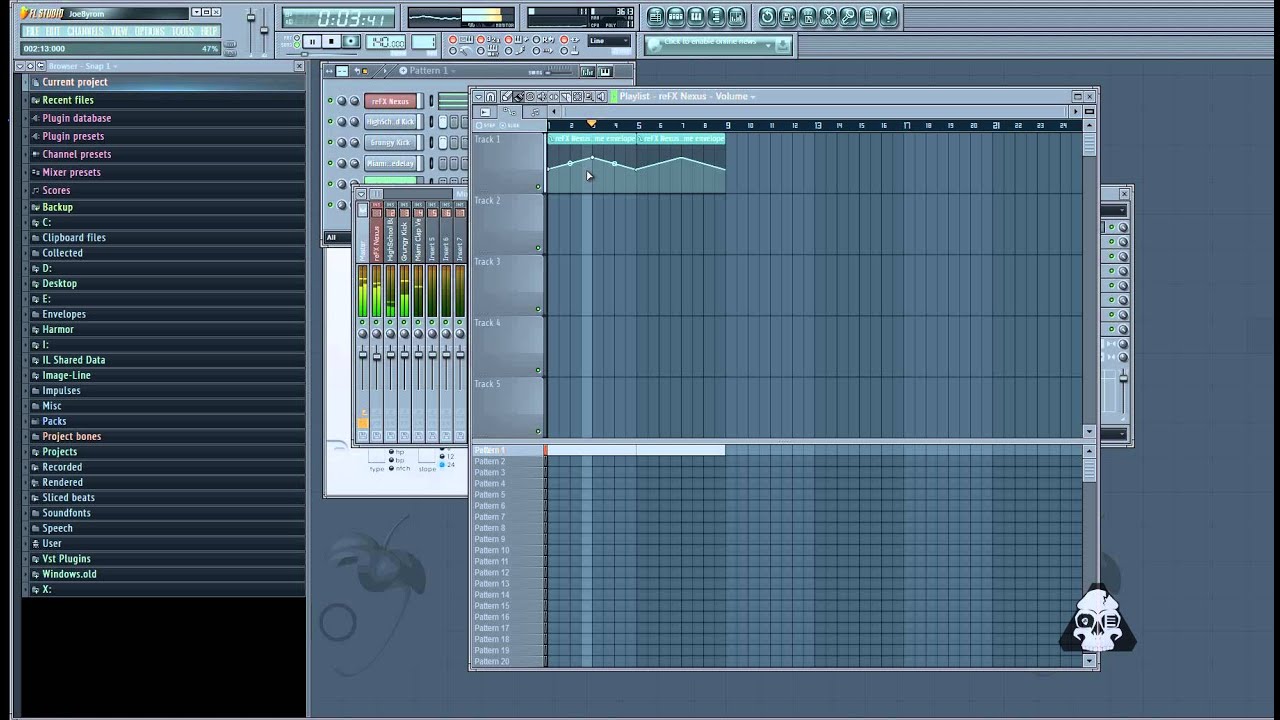Open the Playlist options dropdown arrow
Image resolution: width=1280 pixels, height=720 pixels.
(x=478, y=96)
